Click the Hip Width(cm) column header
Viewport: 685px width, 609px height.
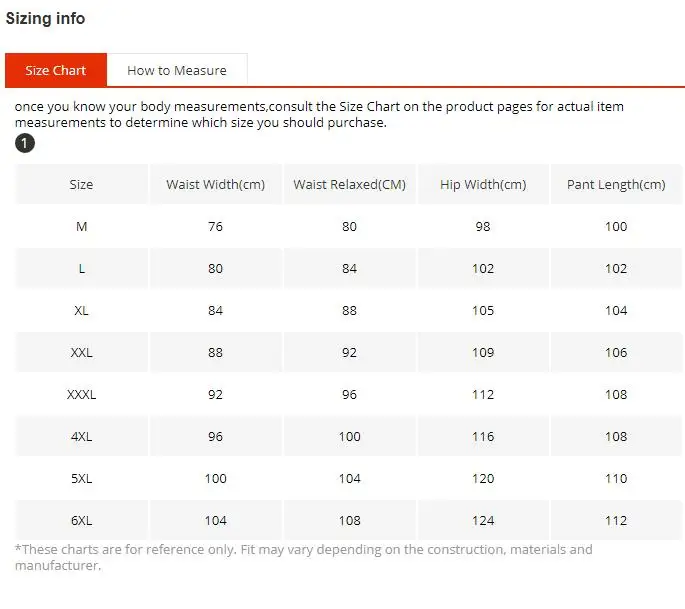[x=483, y=184]
